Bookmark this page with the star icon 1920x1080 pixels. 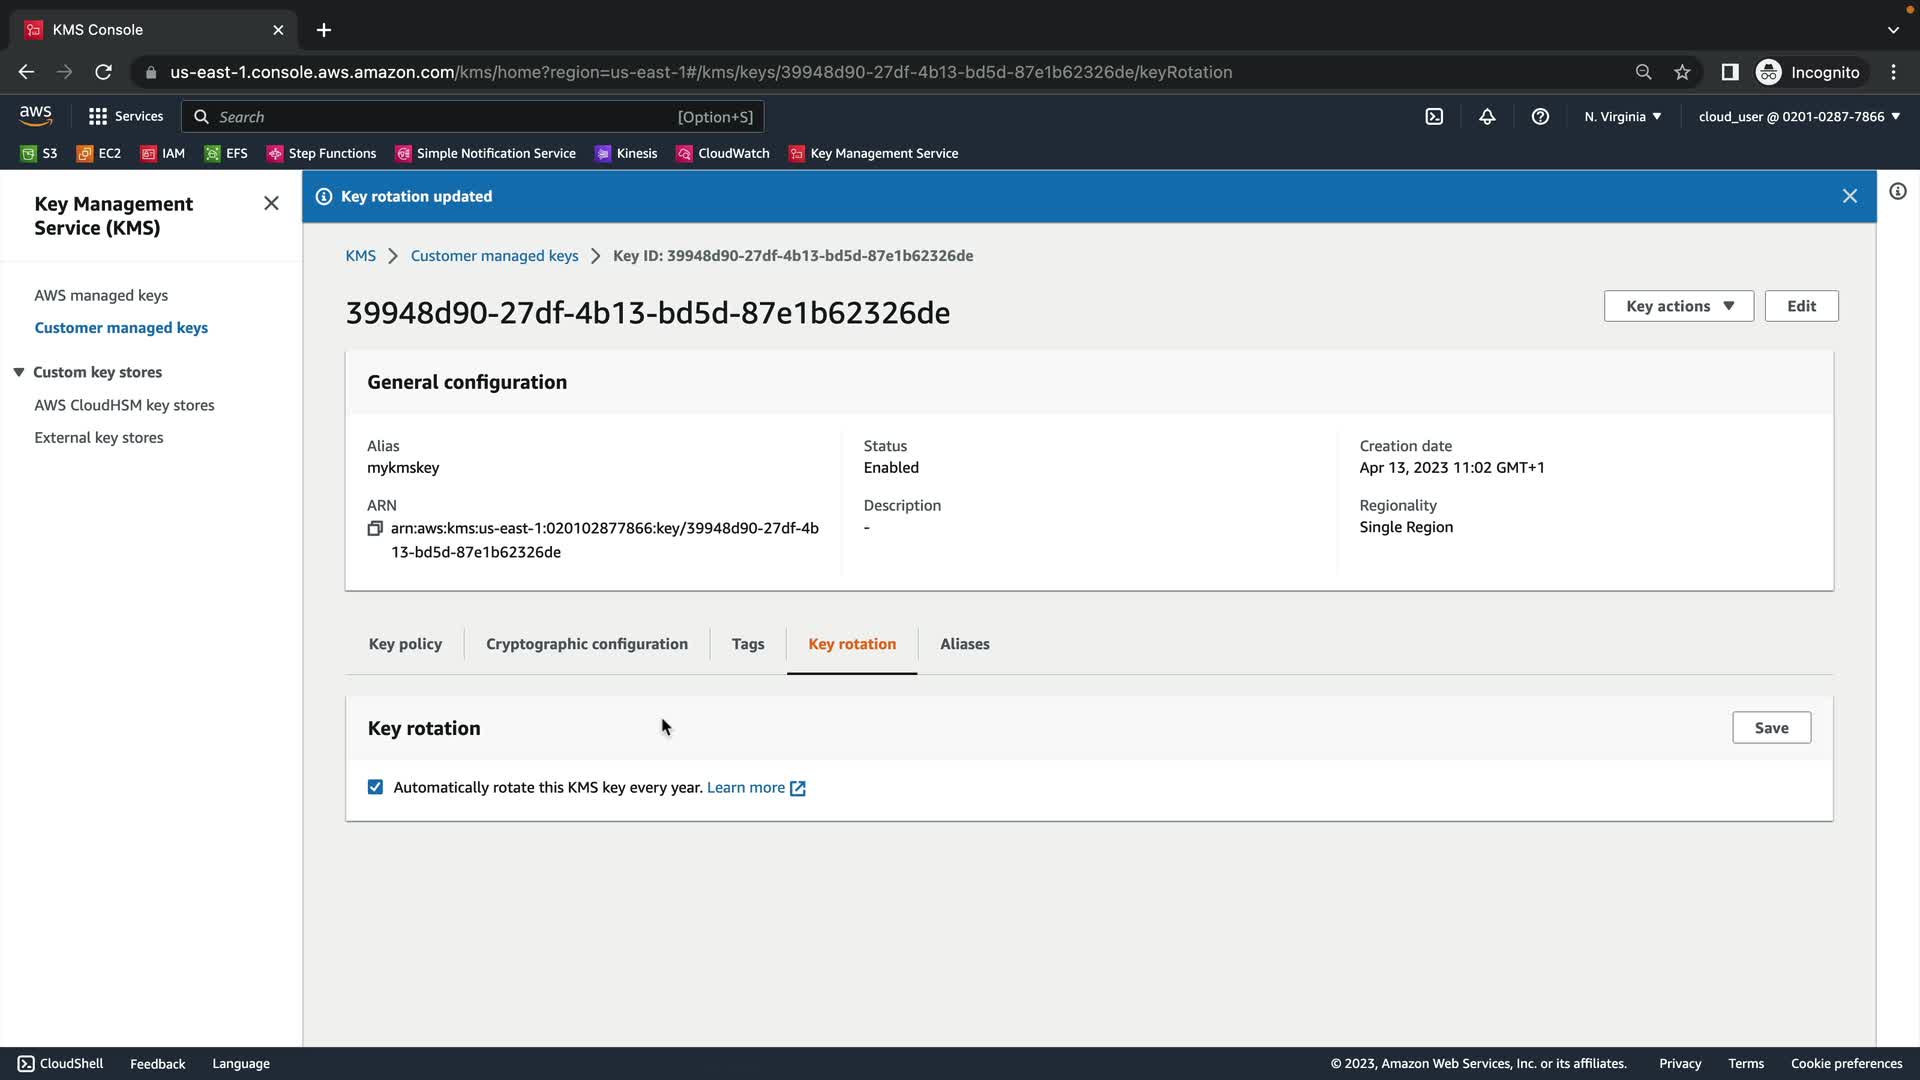(x=1682, y=72)
